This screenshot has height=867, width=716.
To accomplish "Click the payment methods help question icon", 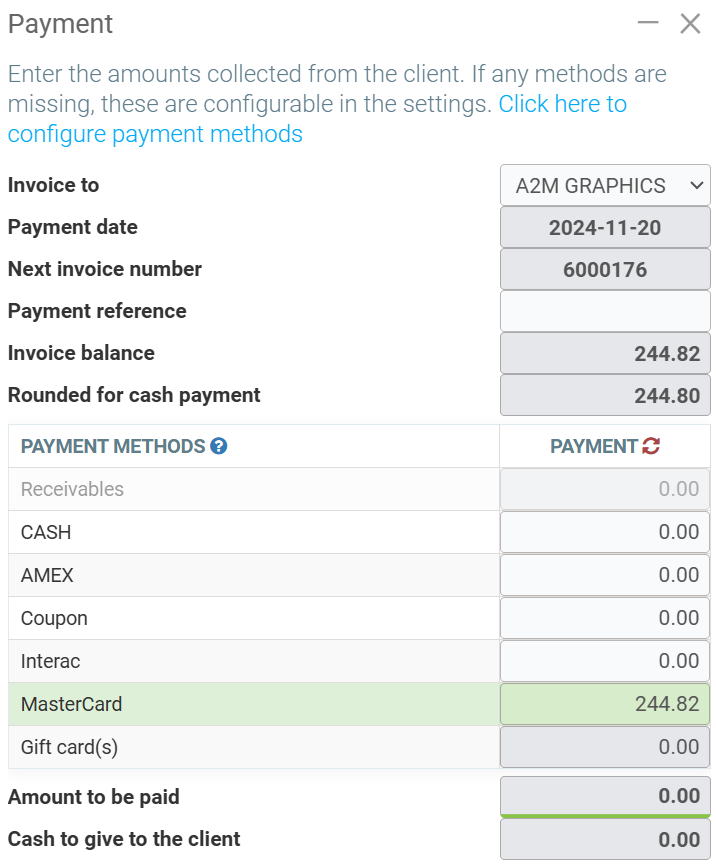I will tap(219, 446).
